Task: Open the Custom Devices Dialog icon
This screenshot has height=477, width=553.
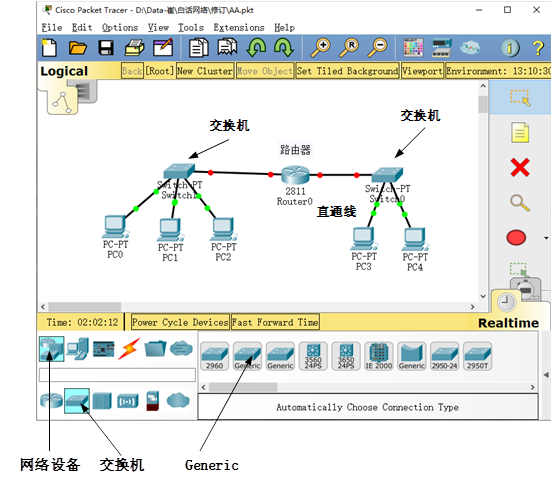Action: coord(442,48)
